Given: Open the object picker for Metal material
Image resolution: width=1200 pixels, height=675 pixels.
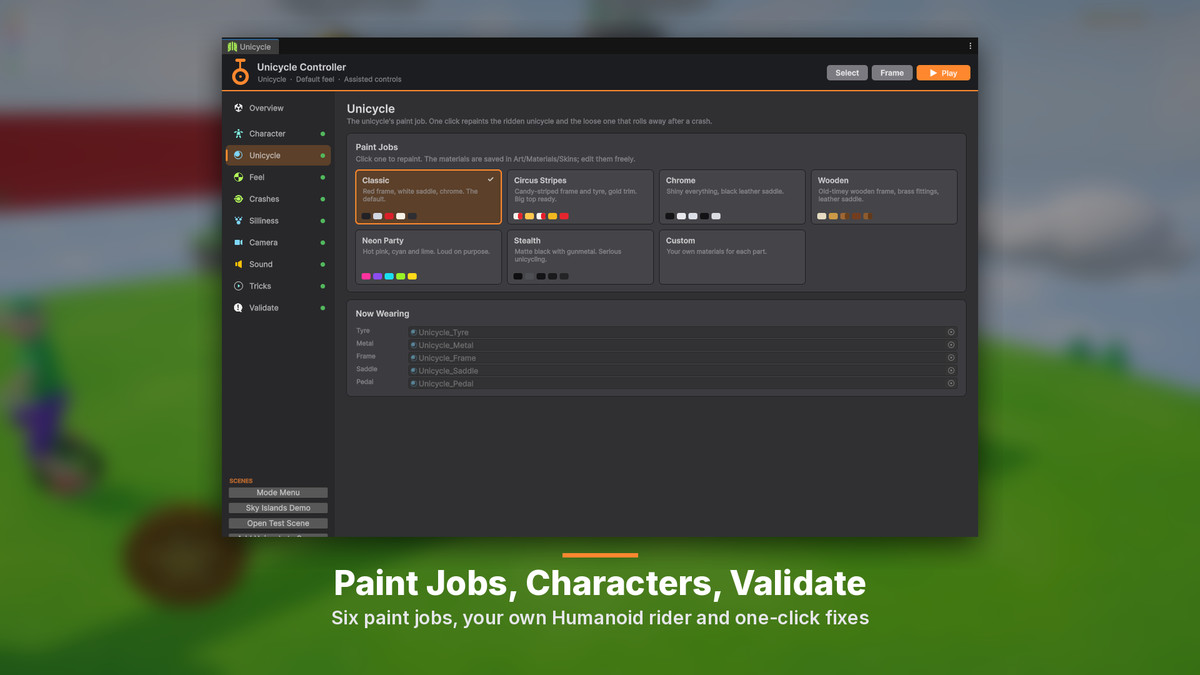Looking at the screenshot, I should tap(951, 345).
